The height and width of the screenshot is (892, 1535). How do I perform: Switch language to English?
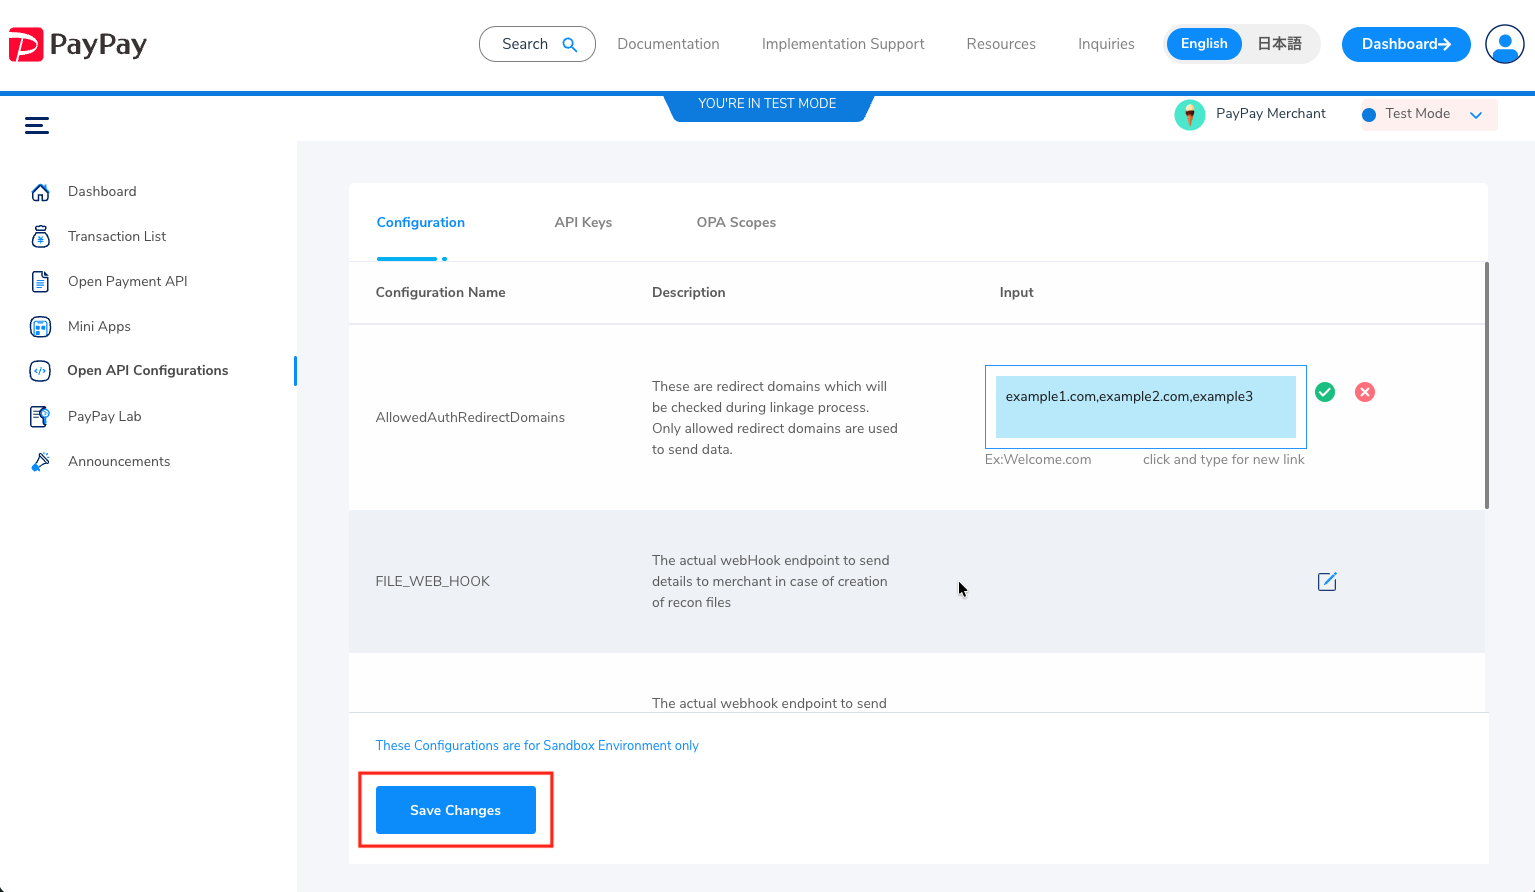[x=1204, y=44]
